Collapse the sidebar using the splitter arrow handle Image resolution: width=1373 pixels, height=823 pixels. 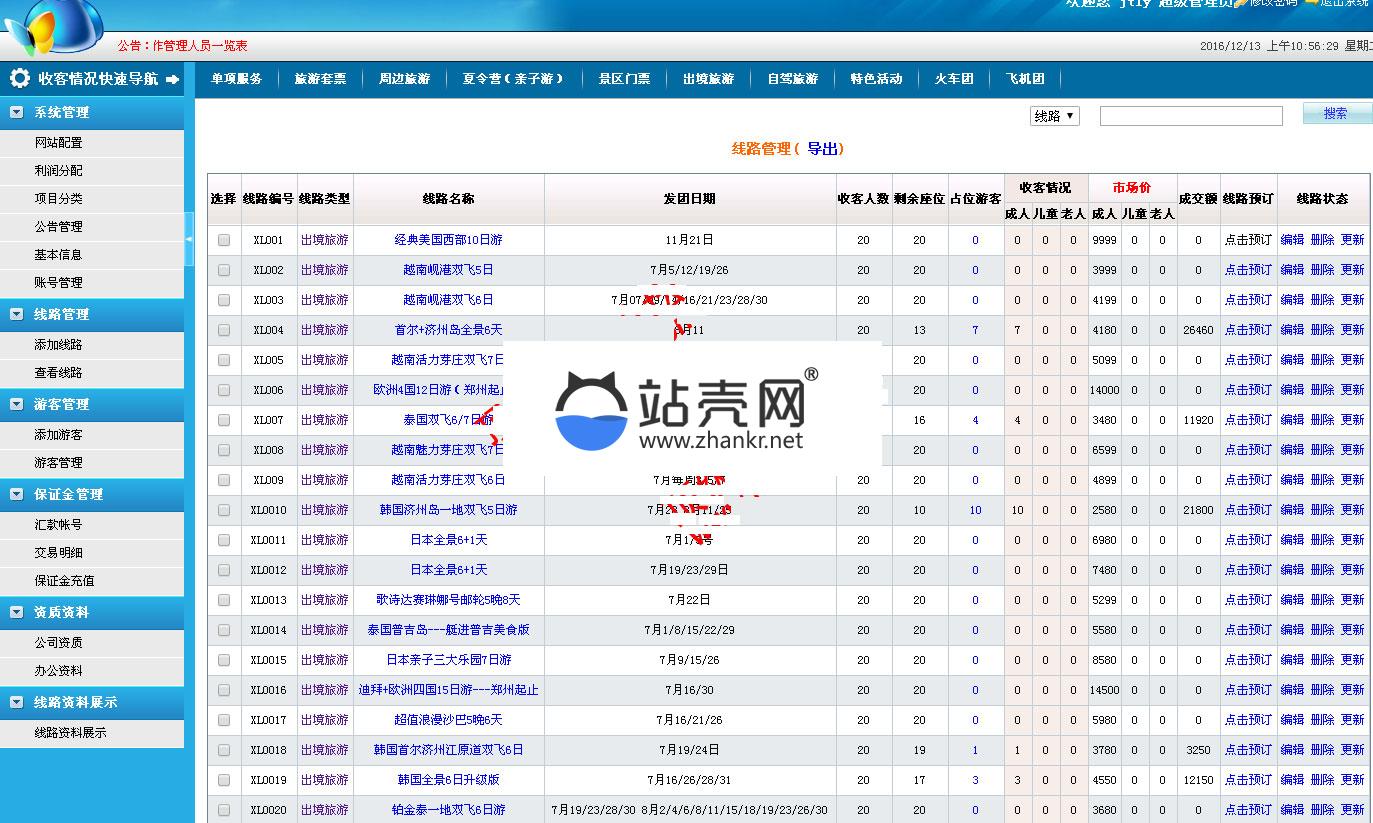tap(189, 238)
